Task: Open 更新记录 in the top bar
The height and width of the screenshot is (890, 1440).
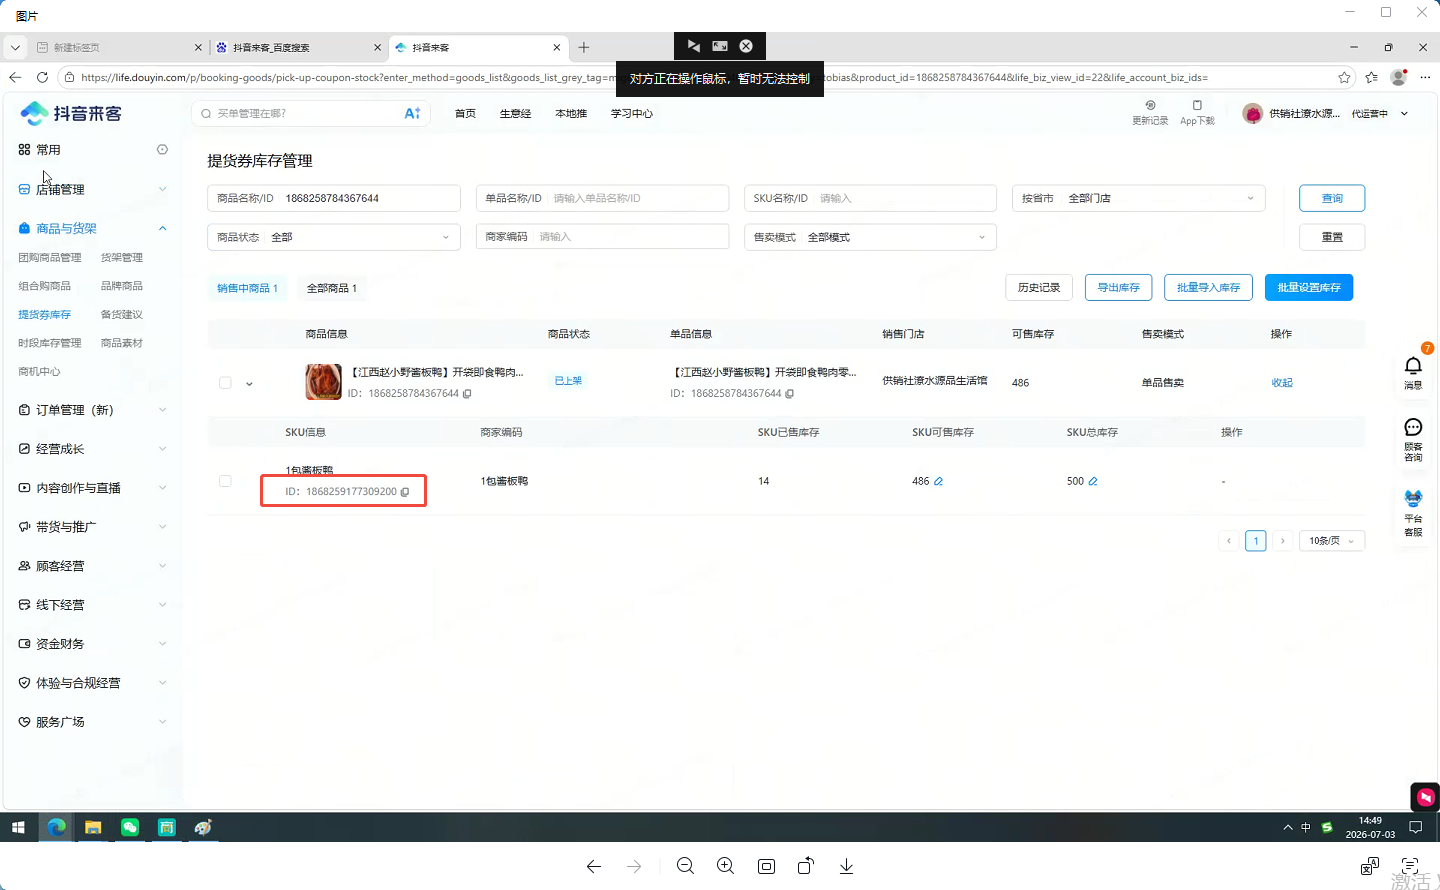Action: point(1150,112)
